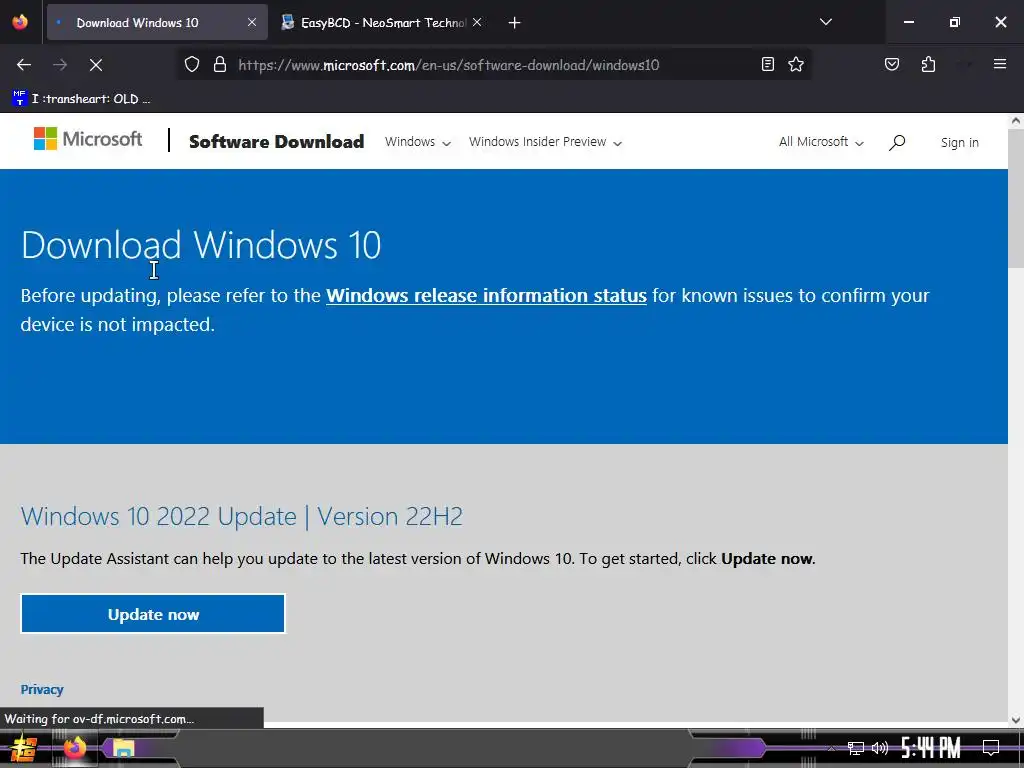The width and height of the screenshot is (1024, 768).
Task: Expand the All Microsoft menu
Action: pyautogui.click(x=821, y=142)
